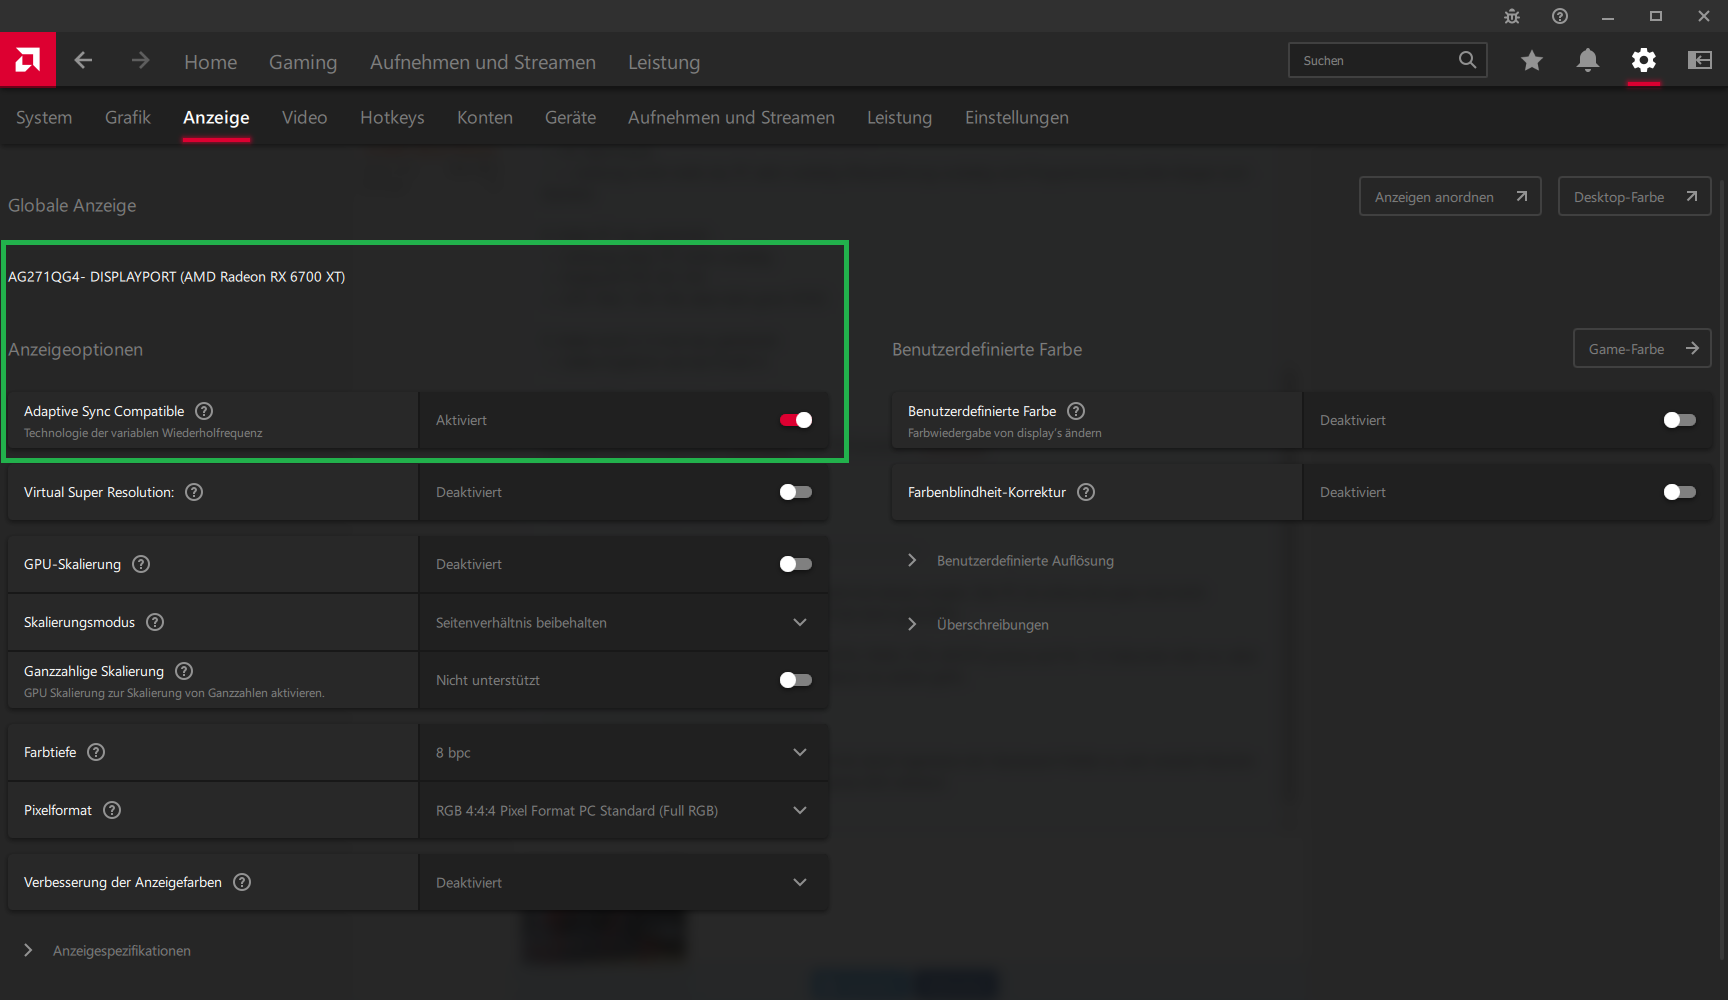Show help for Adaptive Sync Compatible
The height and width of the screenshot is (1000, 1728).
[204, 411]
